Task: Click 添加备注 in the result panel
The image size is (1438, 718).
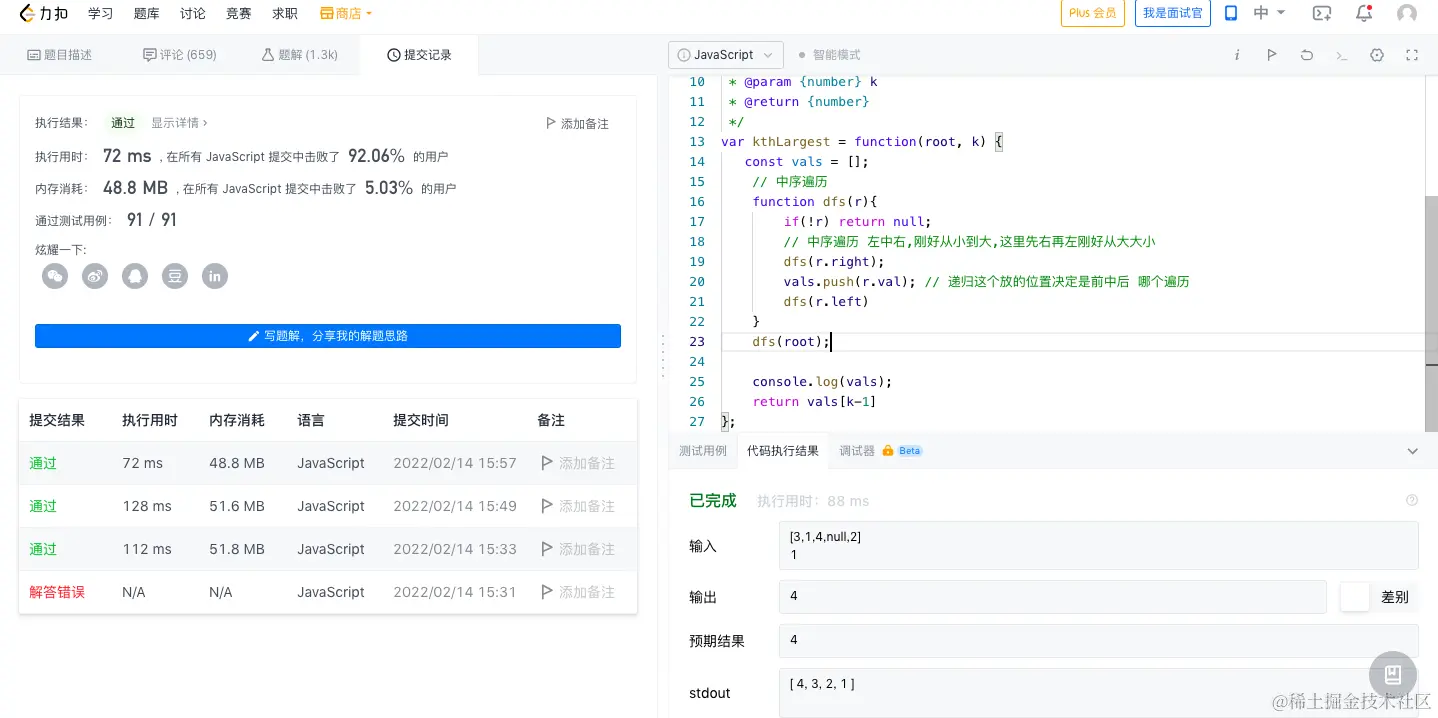Action: [577, 124]
